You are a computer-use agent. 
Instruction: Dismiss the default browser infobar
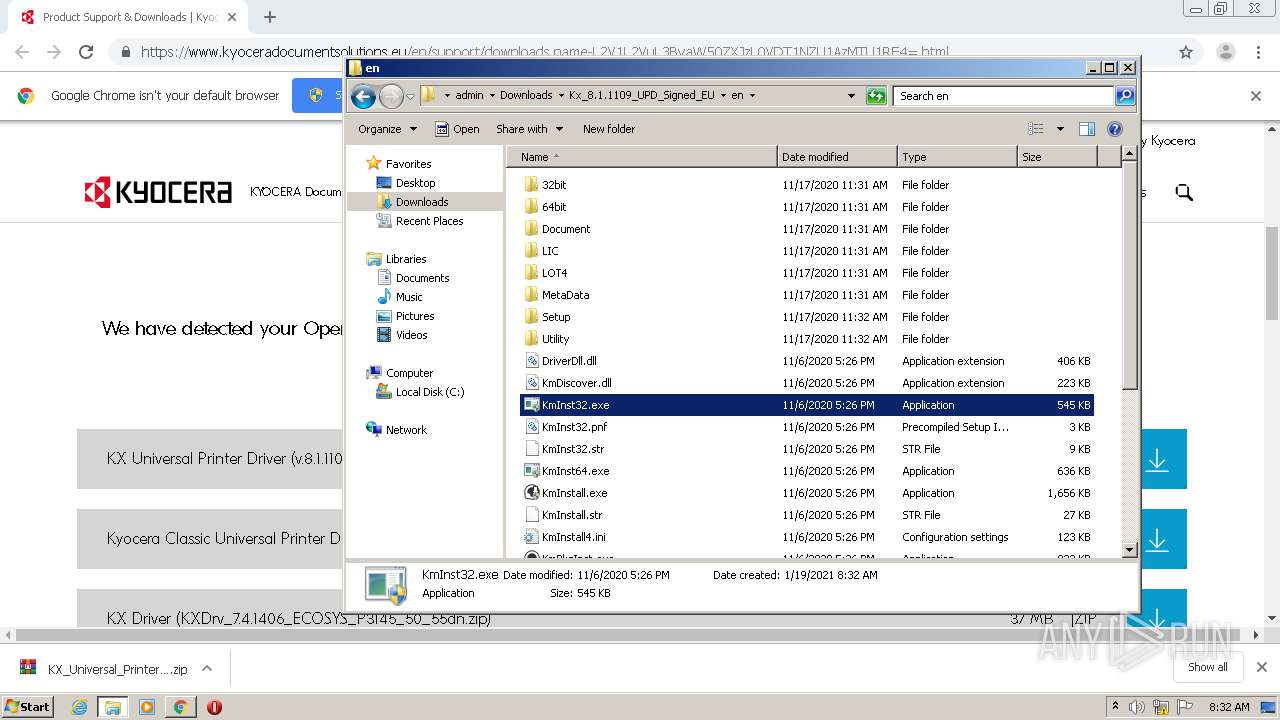(x=1256, y=96)
